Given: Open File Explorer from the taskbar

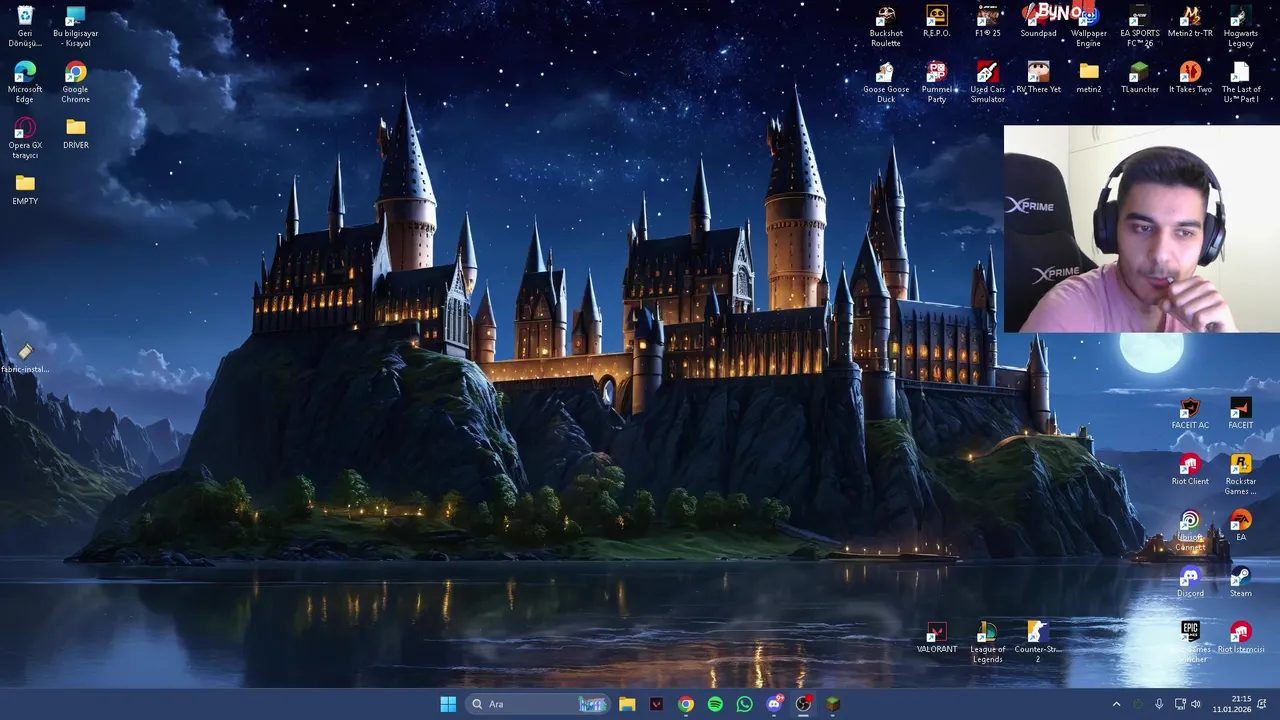Looking at the screenshot, I should [x=627, y=704].
